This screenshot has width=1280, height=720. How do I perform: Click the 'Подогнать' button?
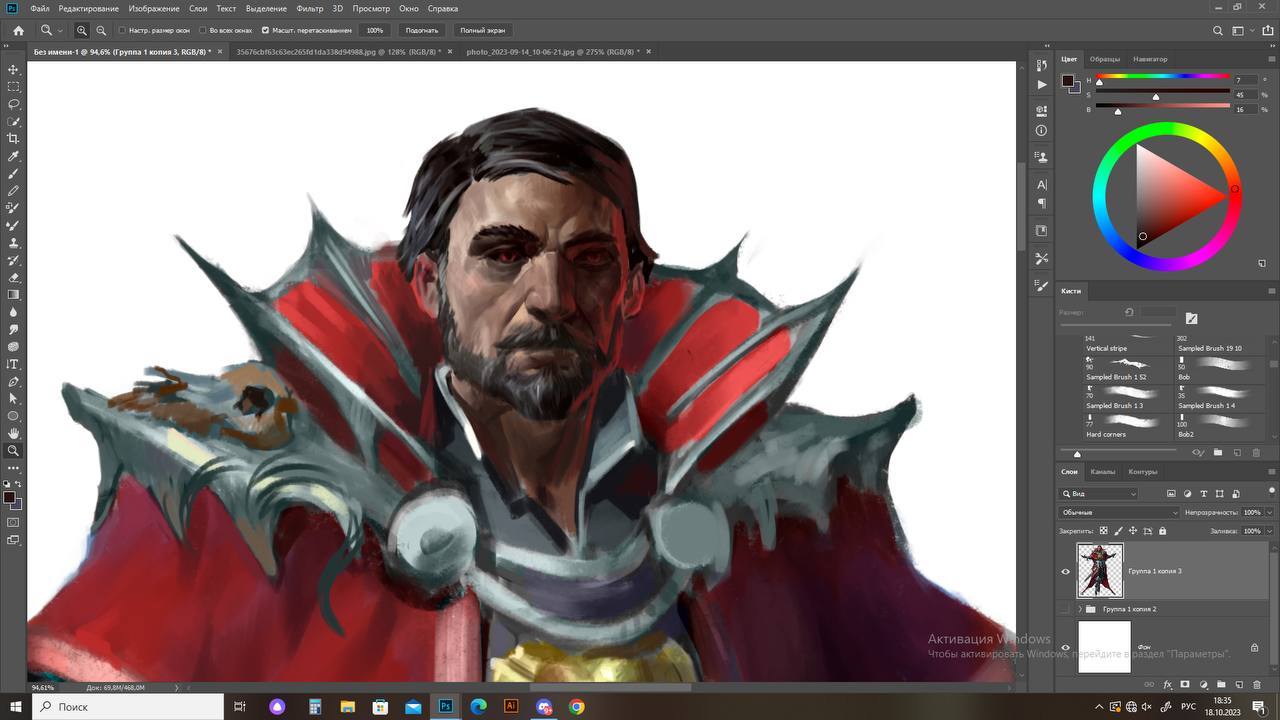click(x=422, y=31)
